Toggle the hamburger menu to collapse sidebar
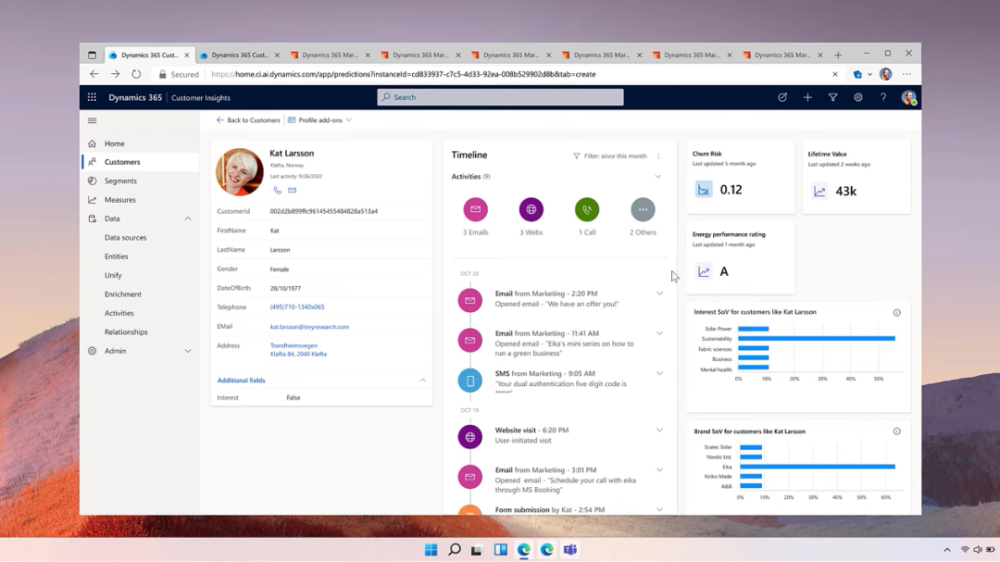This screenshot has width=1000, height=562. pos(92,120)
